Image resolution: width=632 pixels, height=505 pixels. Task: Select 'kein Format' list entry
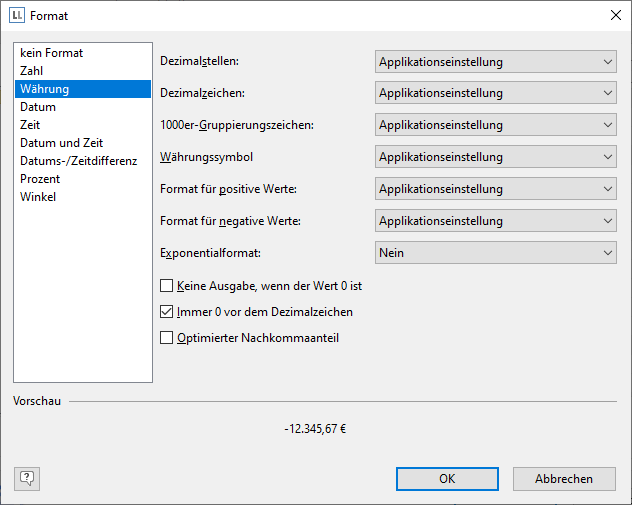tap(51, 53)
